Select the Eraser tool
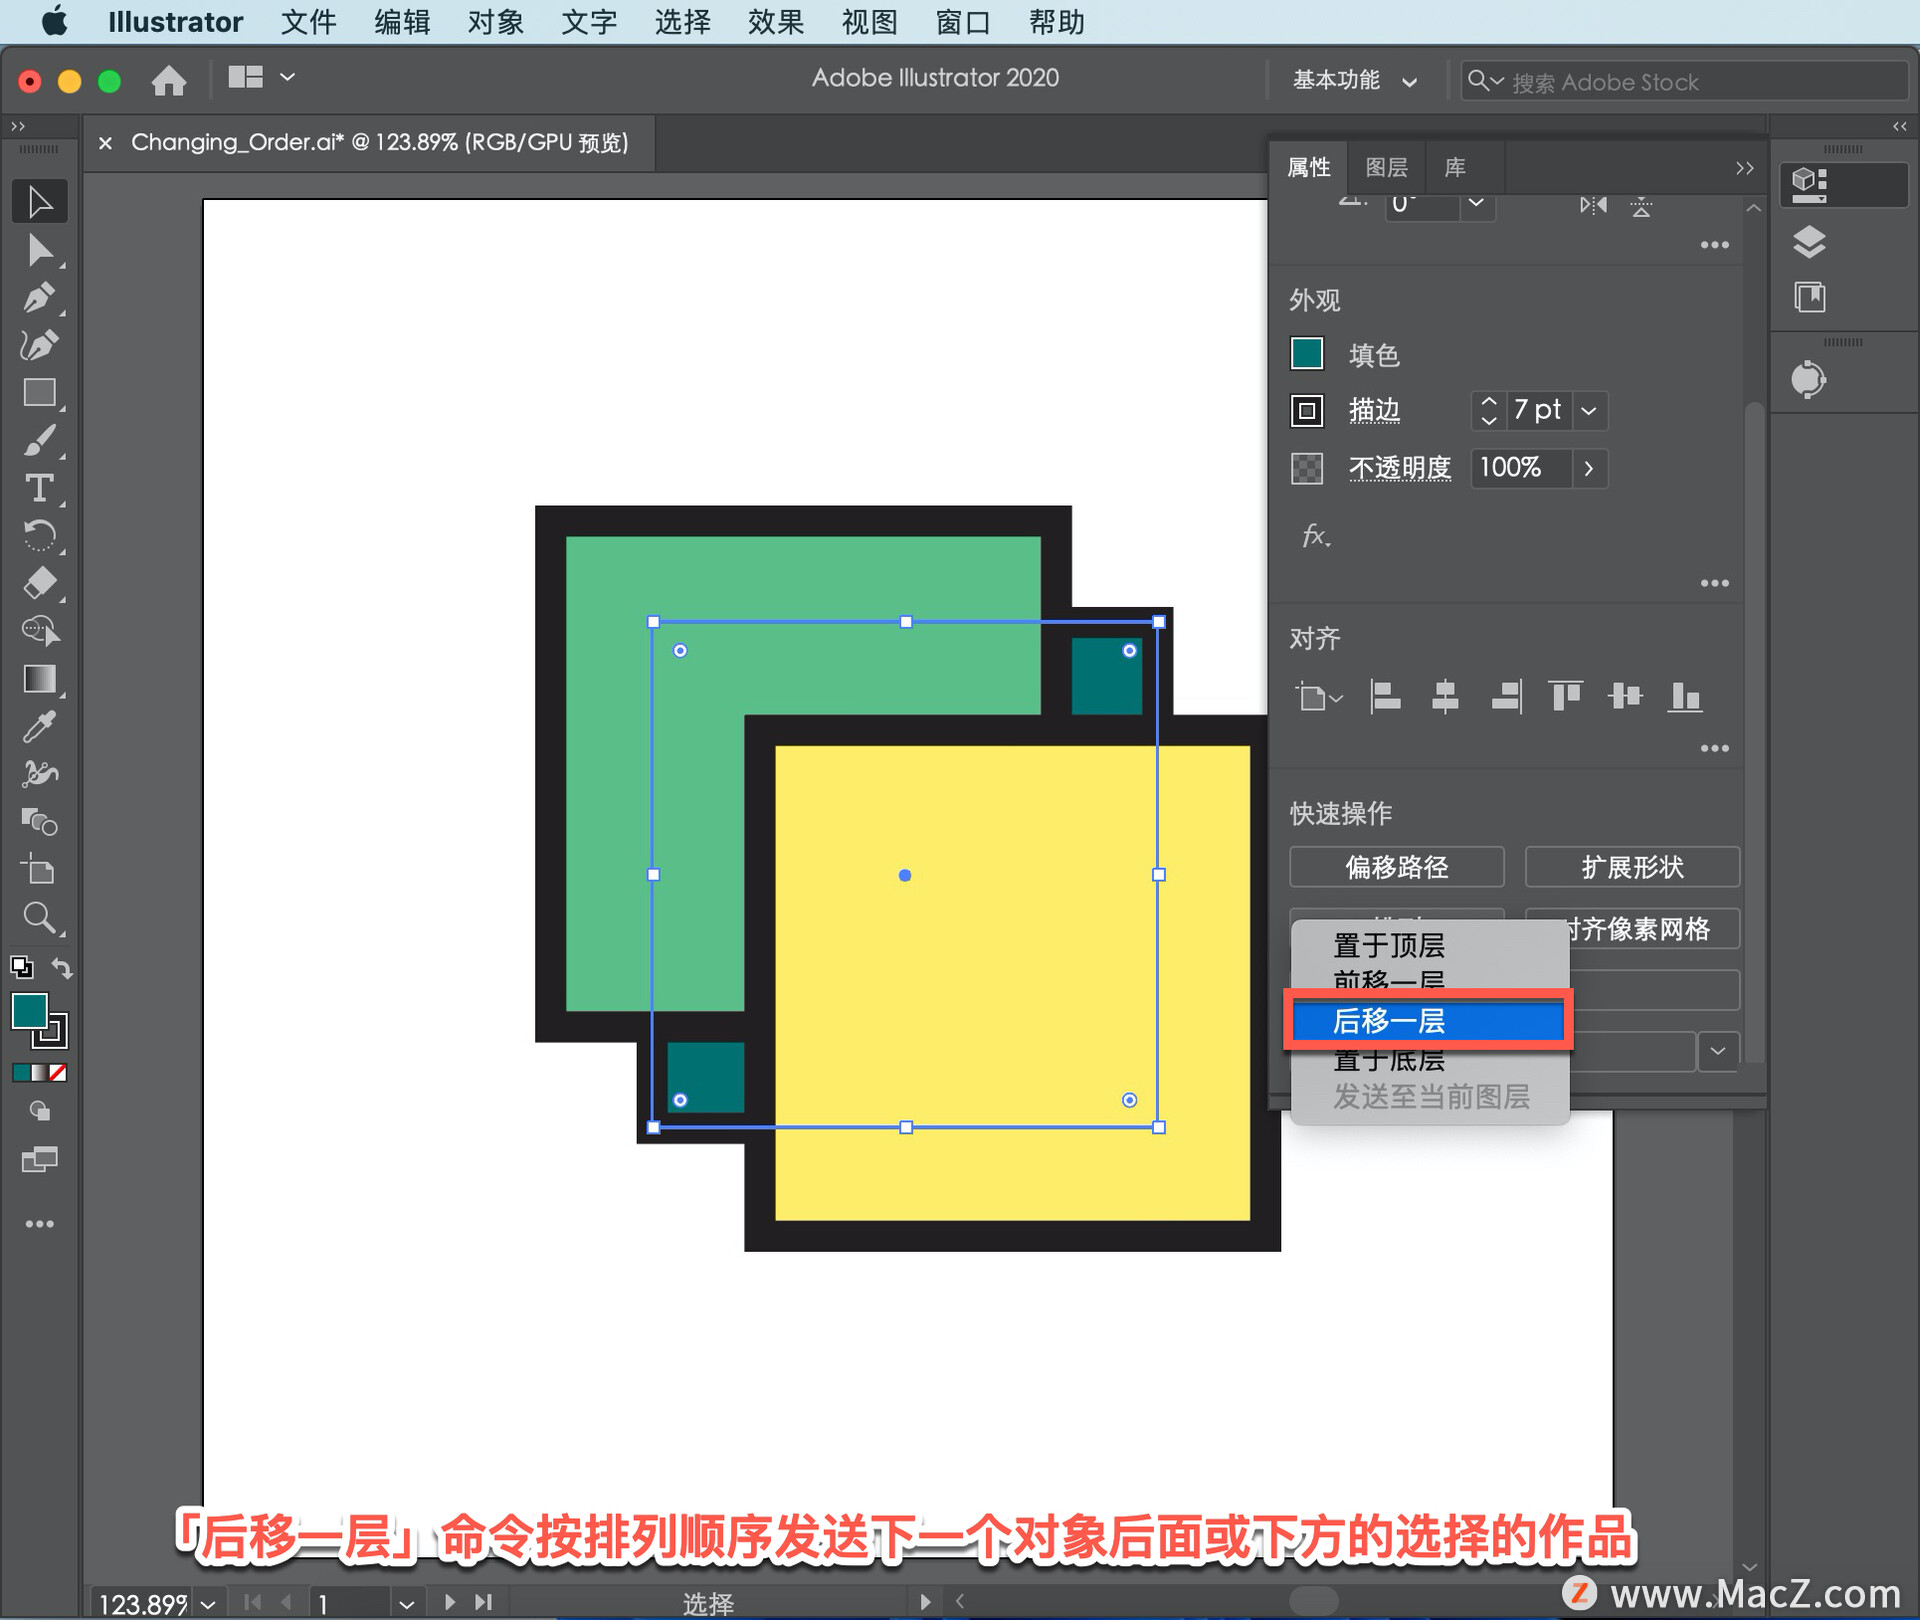The width and height of the screenshot is (1920, 1620). click(x=40, y=583)
